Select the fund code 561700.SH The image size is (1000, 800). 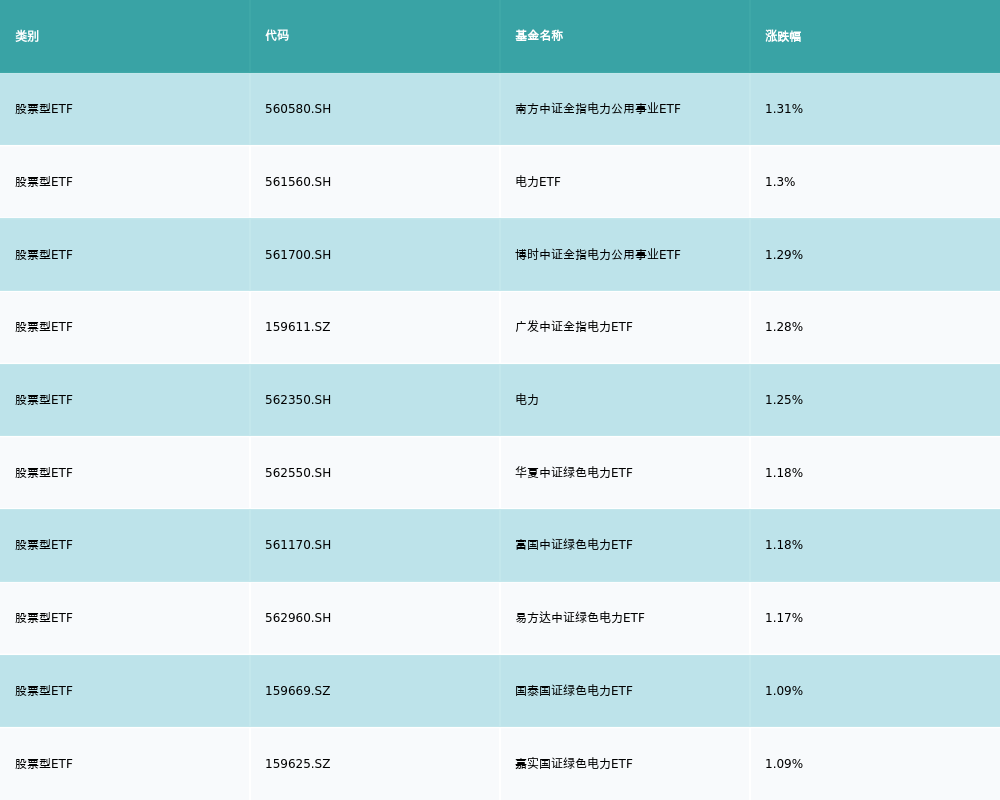(x=298, y=255)
